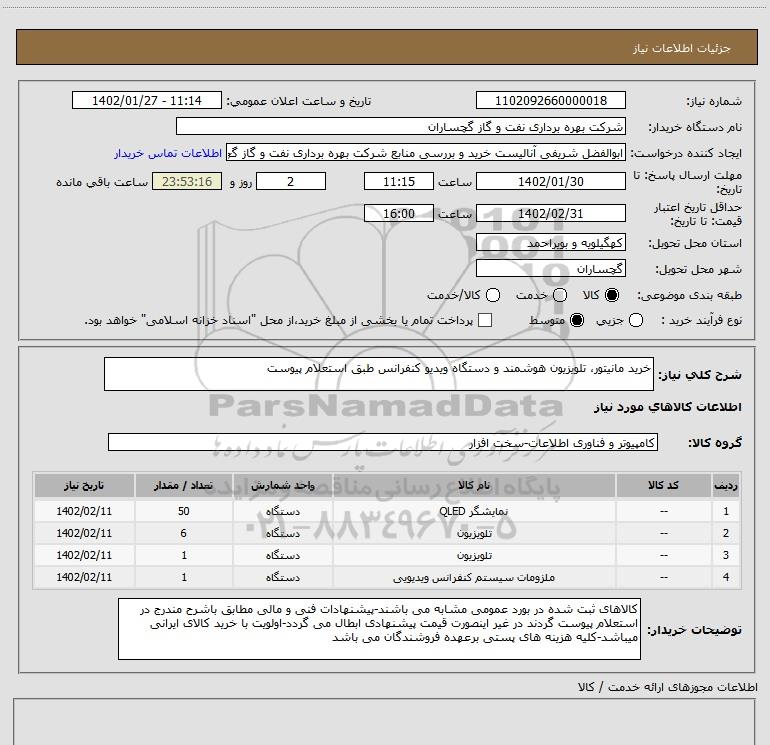Click the تاریخ نیاز column header
The width and height of the screenshot is (770, 745).
(x=84, y=485)
